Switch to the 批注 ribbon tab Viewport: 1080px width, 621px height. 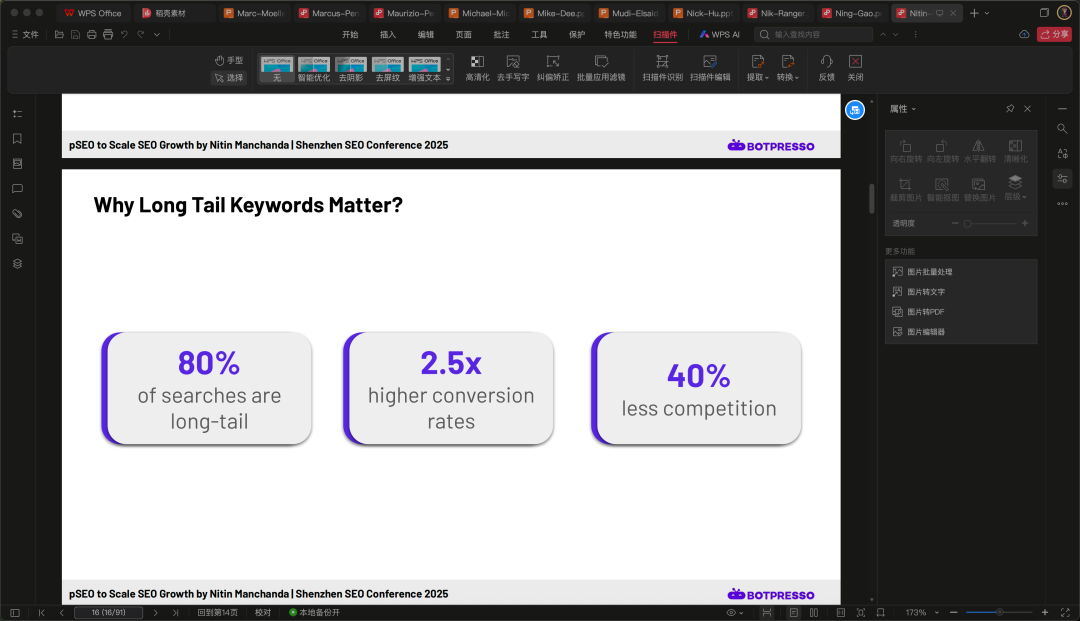tap(501, 34)
